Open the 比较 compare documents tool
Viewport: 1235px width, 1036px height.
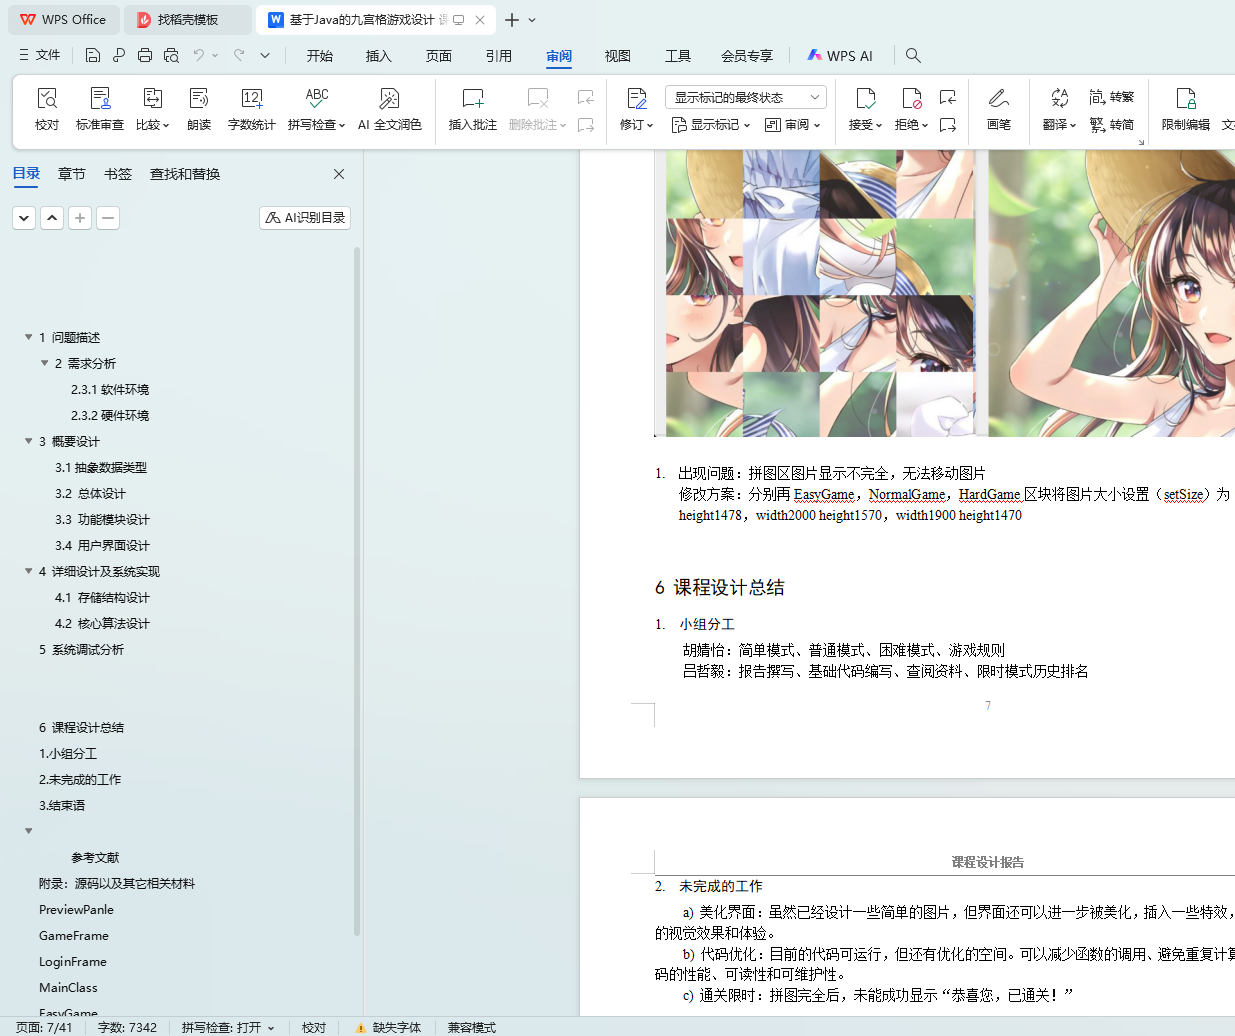click(x=152, y=109)
